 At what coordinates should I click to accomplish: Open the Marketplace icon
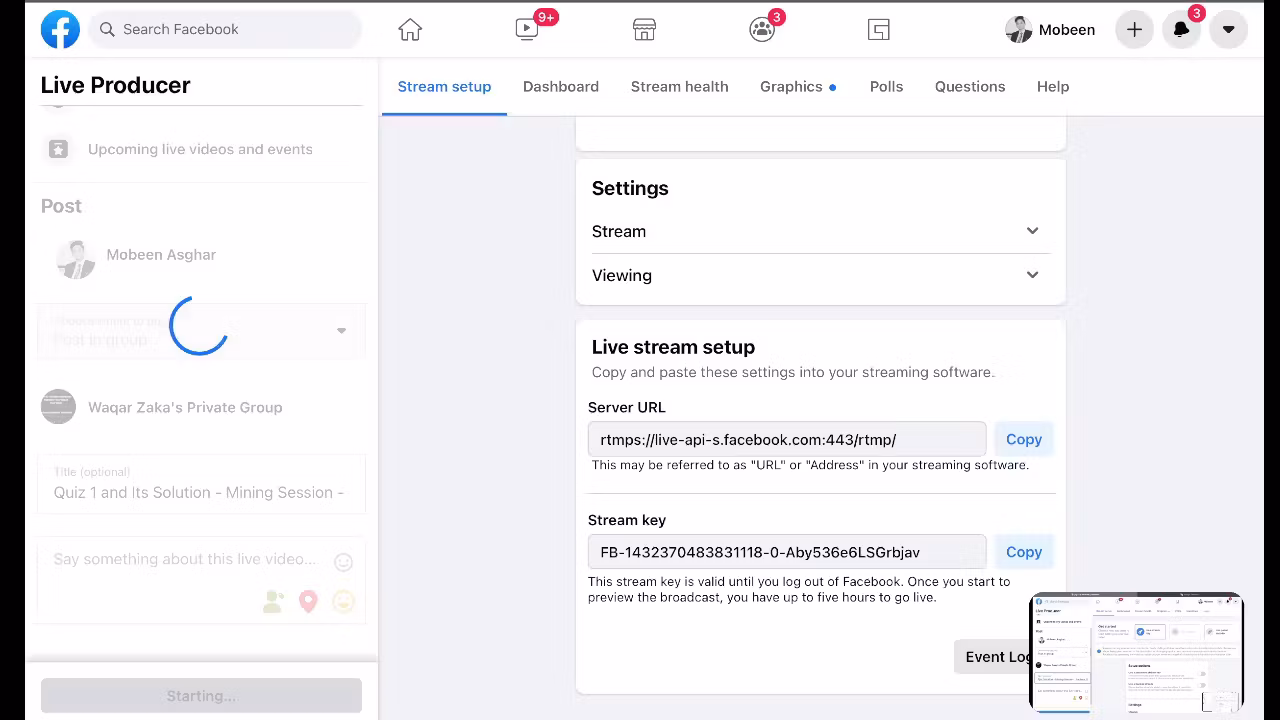644,30
